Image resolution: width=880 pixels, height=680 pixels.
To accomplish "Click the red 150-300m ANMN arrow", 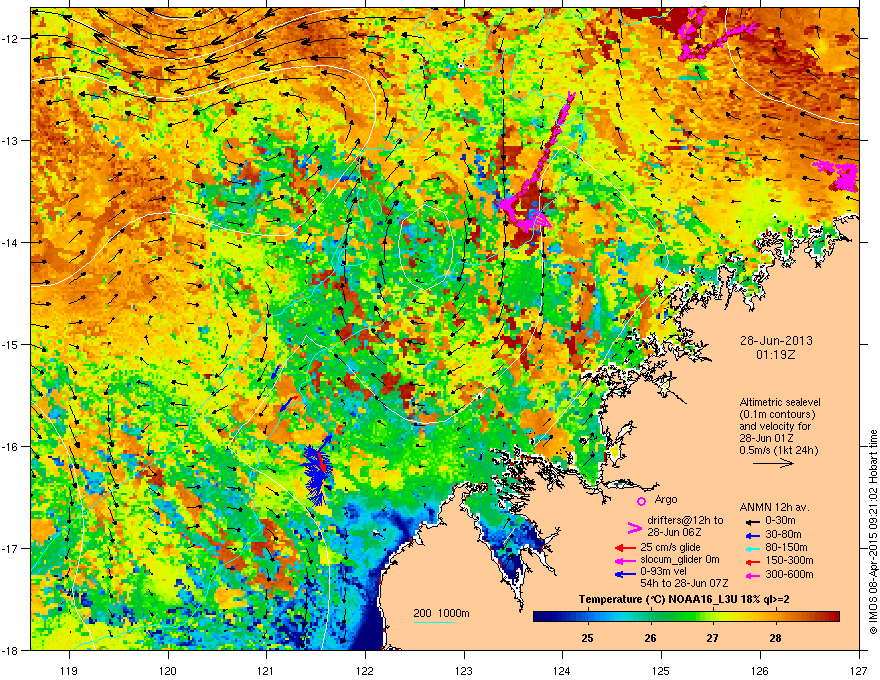I will click(x=751, y=561).
